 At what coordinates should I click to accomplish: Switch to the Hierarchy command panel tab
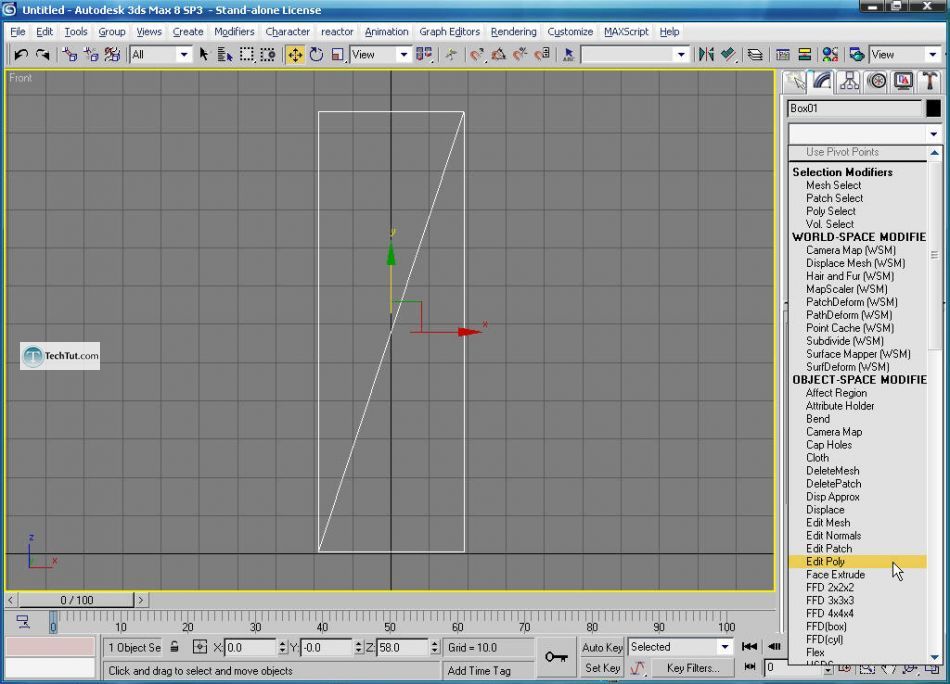[849, 82]
